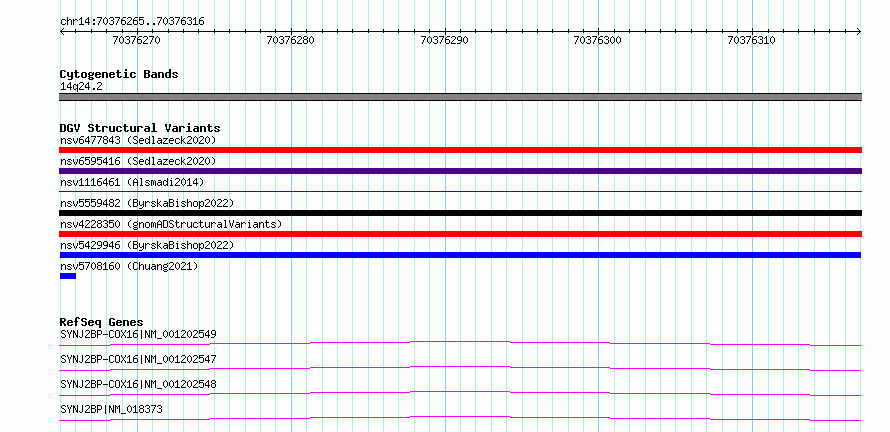Click the red bar of nsv6477843

pos(460,150)
